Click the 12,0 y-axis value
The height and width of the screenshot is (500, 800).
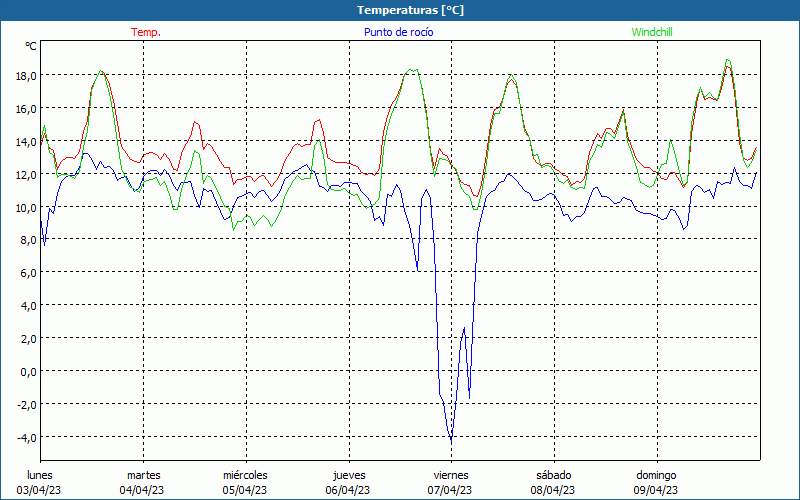coord(27,174)
